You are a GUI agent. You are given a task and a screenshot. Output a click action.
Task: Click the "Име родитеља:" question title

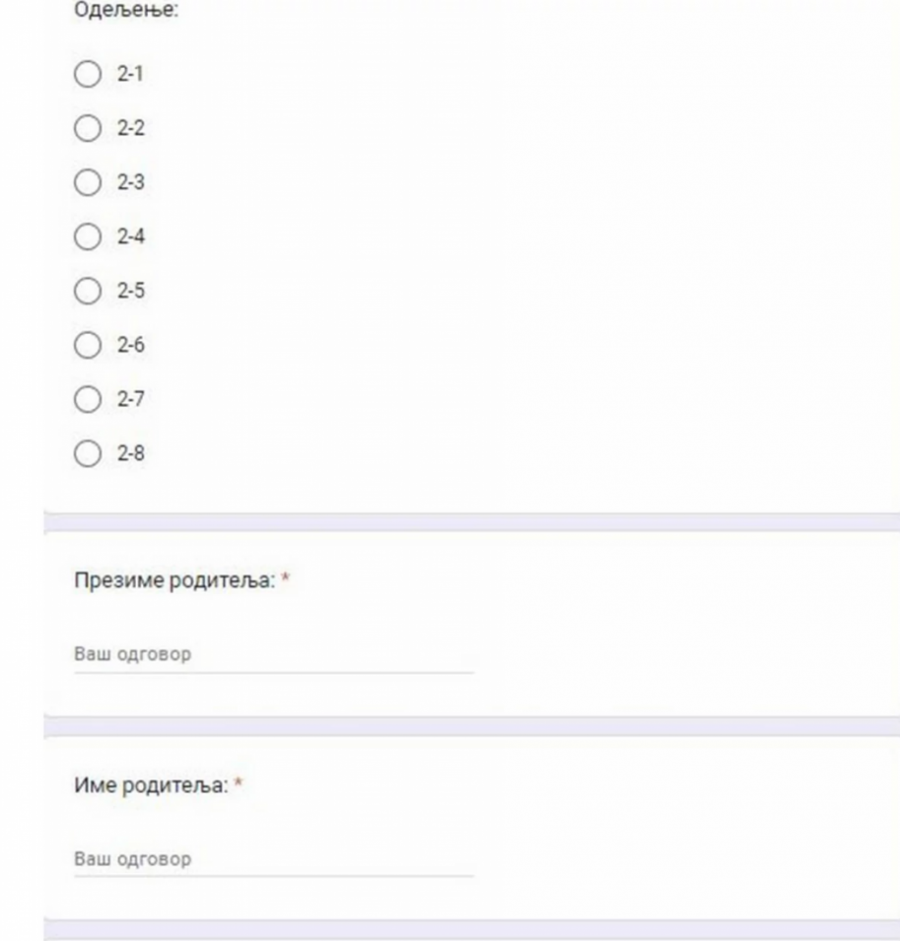[152, 786]
